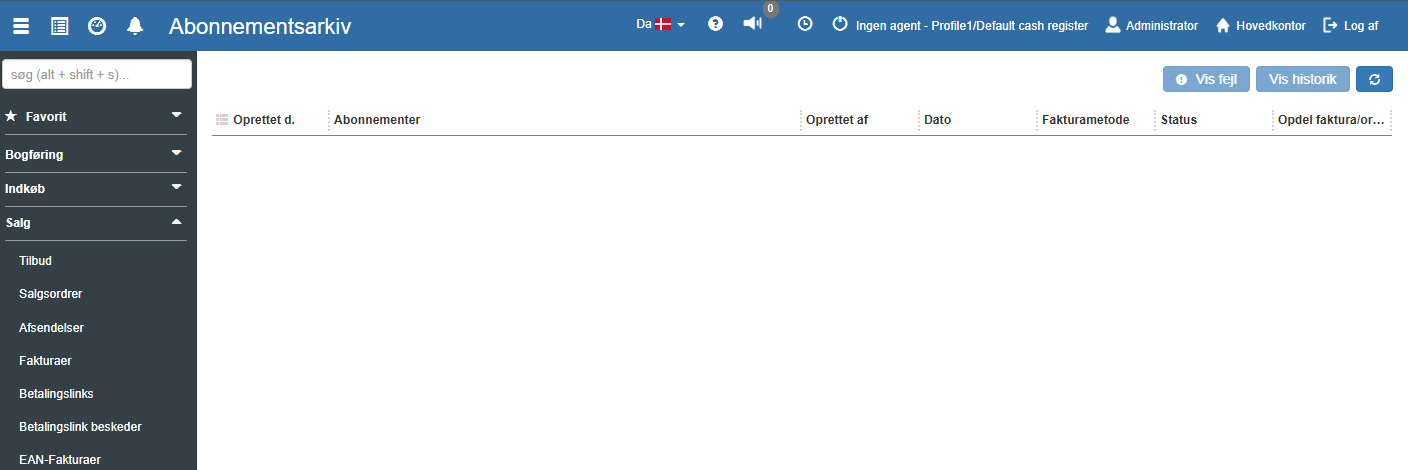
Task: Click the refresh button in the toolbar
Action: [x=1374, y=79]
